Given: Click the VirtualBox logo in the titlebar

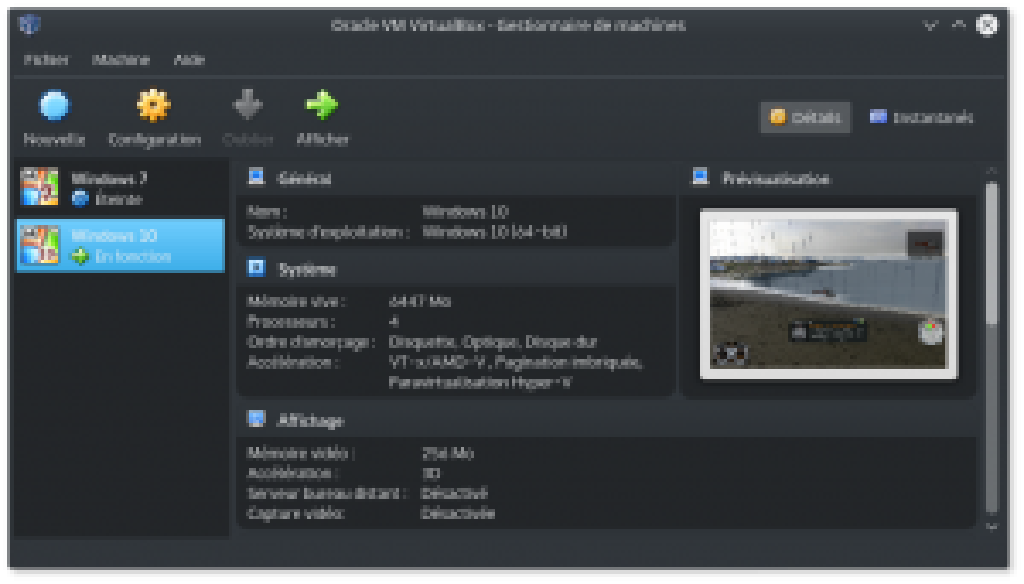Looking at the screenshot, I should pos(28,22).
